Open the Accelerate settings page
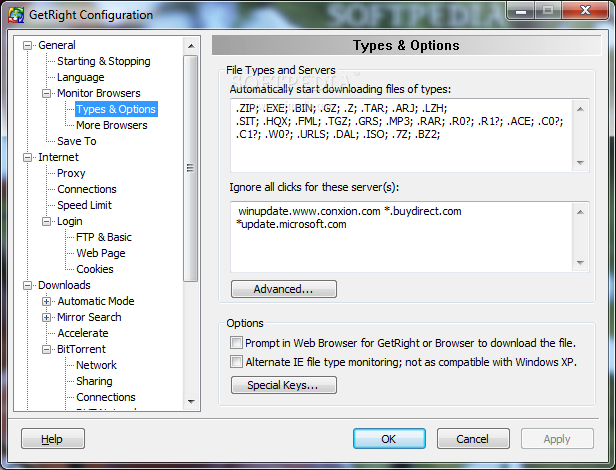Image resolution: width=616 pixels, height=470 pixels. point(83,333)
